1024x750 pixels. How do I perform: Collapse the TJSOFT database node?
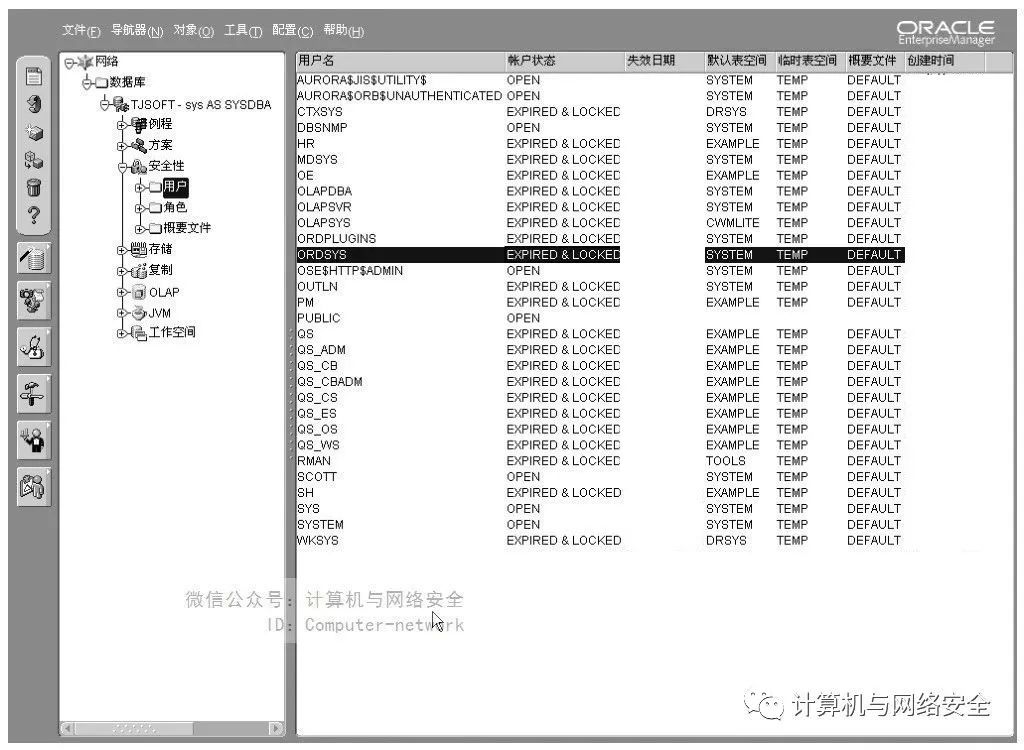[104, 104]
